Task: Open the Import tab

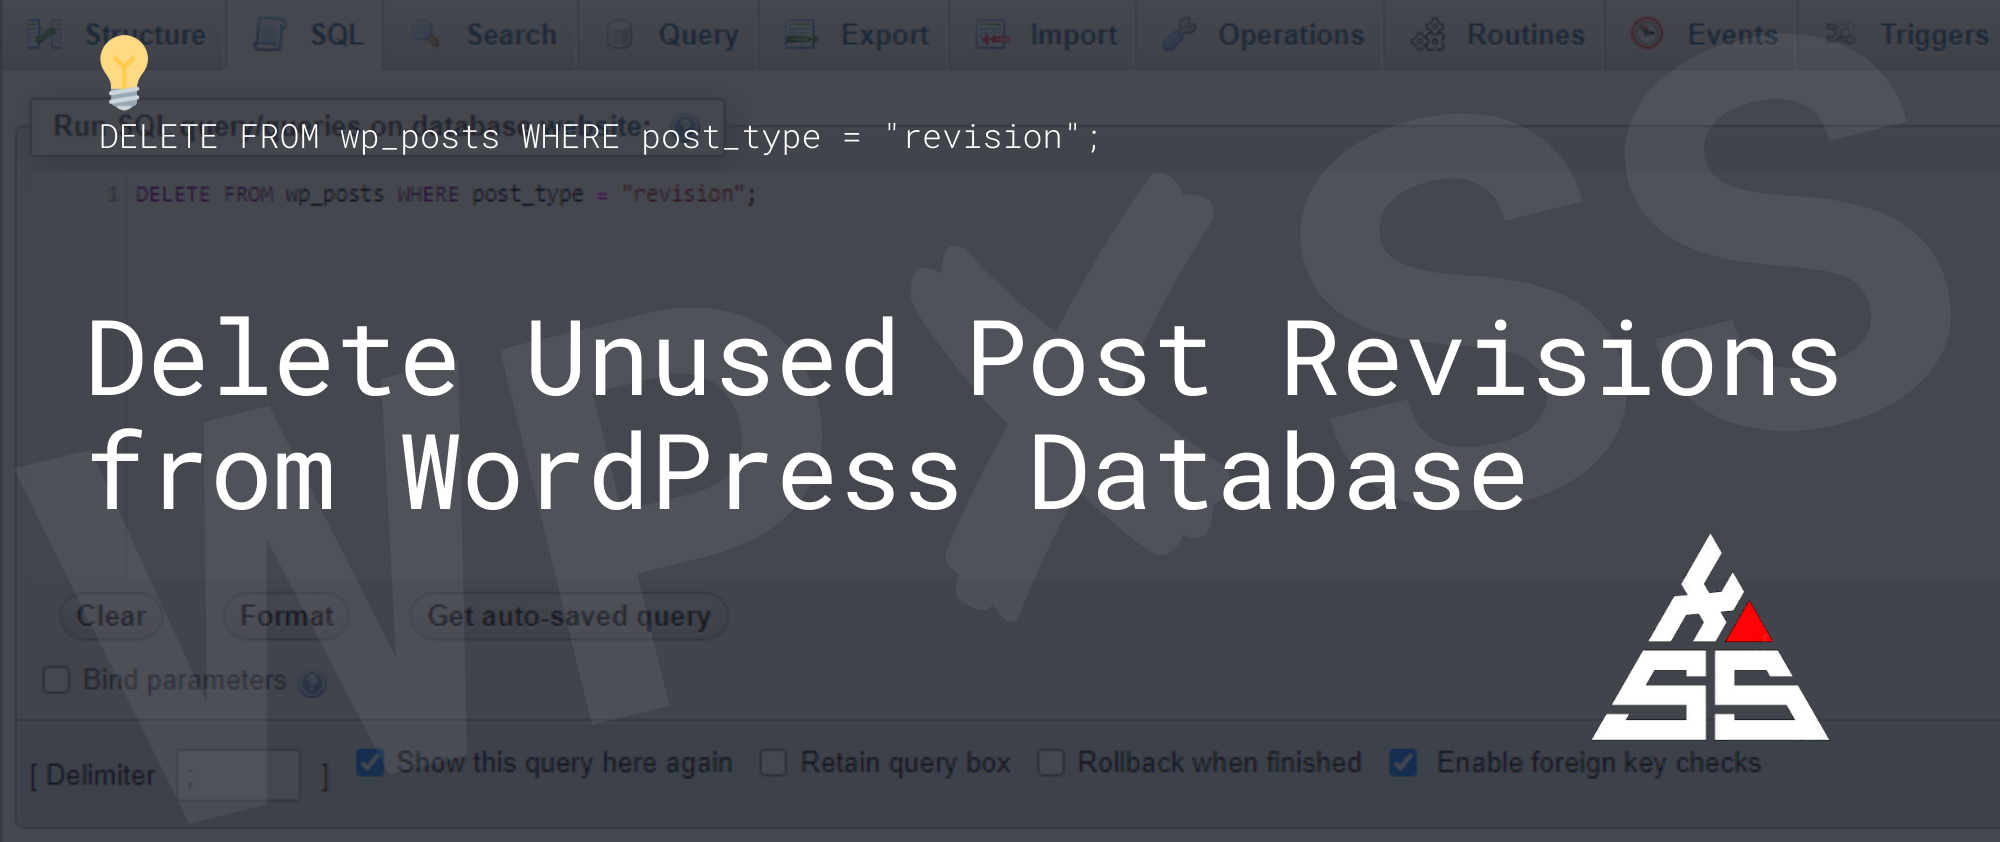Action: tap(1044, 35)
